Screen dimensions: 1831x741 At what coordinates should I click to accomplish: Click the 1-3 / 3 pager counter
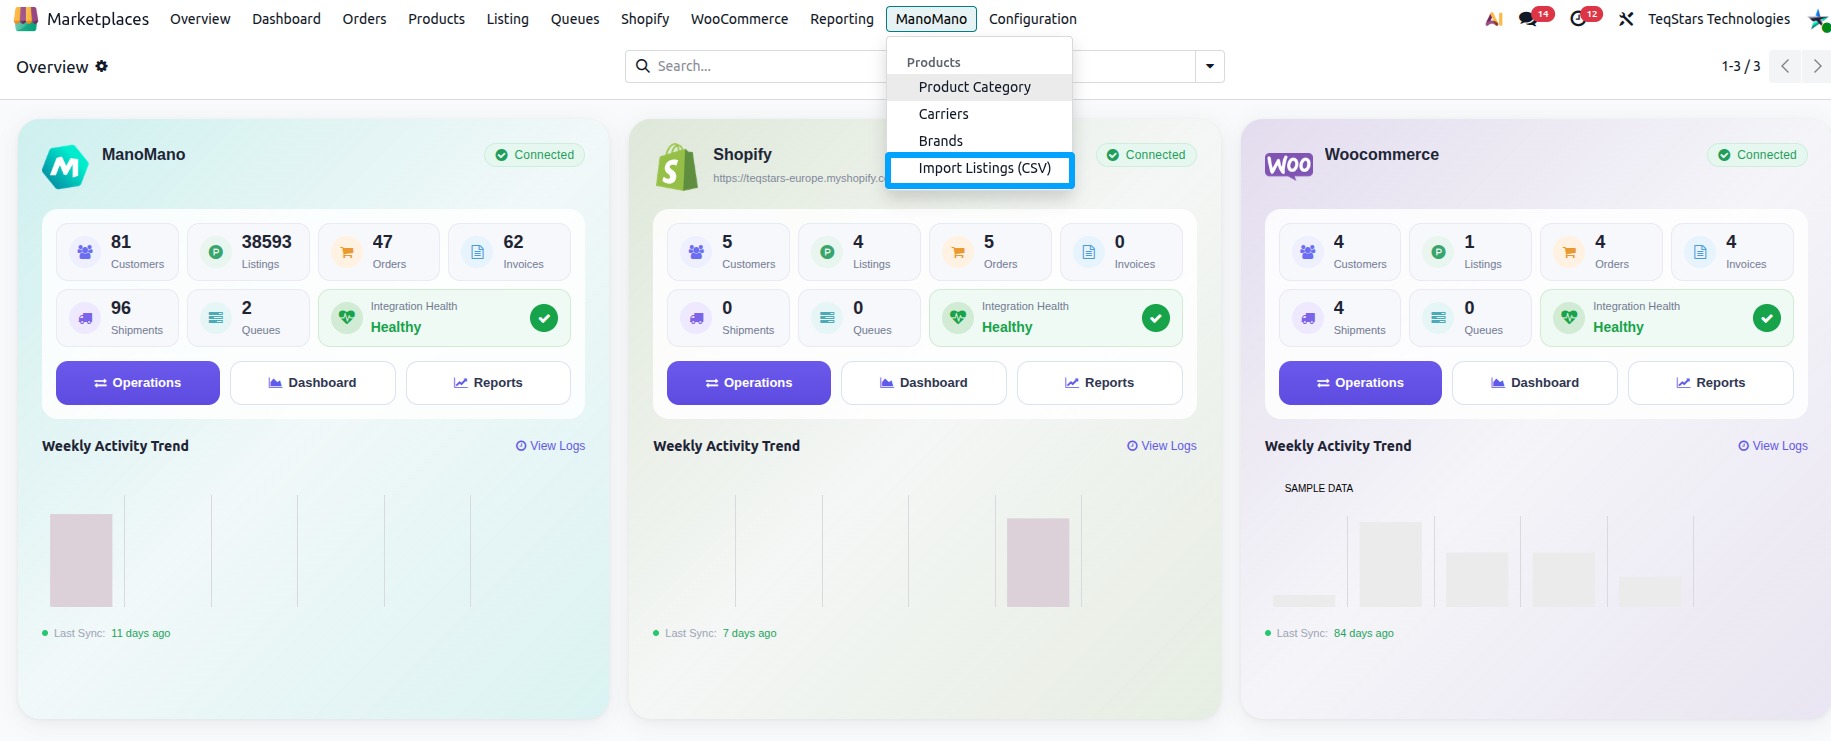point(1741,66)
